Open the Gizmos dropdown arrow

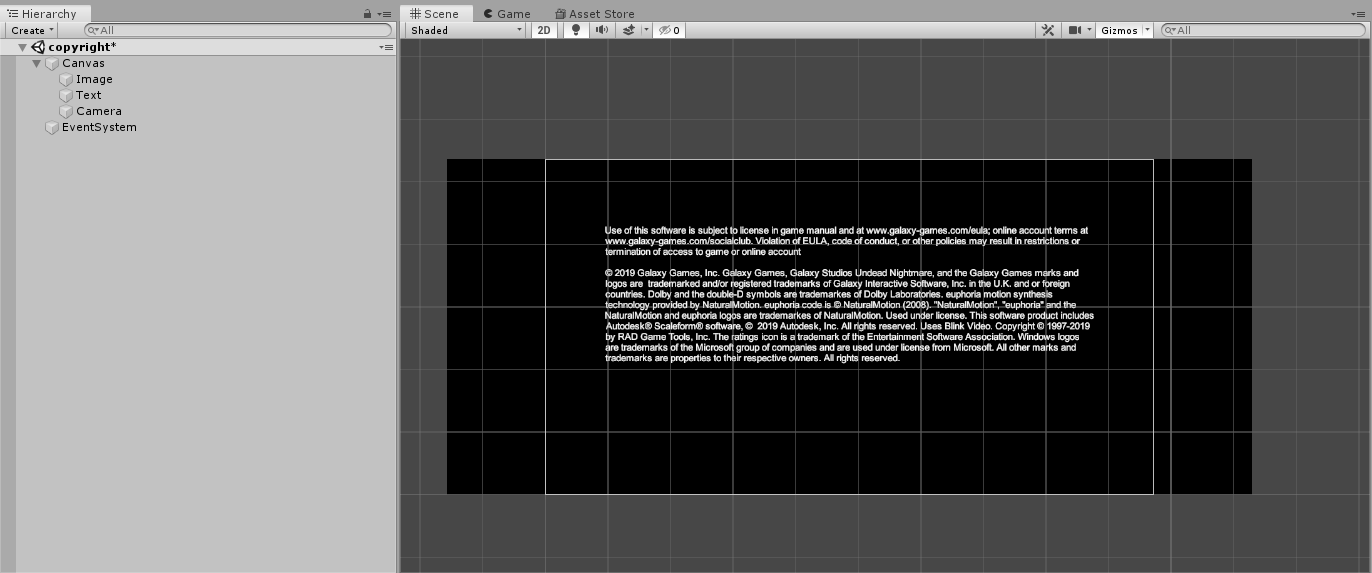[x=1147, y=30]
